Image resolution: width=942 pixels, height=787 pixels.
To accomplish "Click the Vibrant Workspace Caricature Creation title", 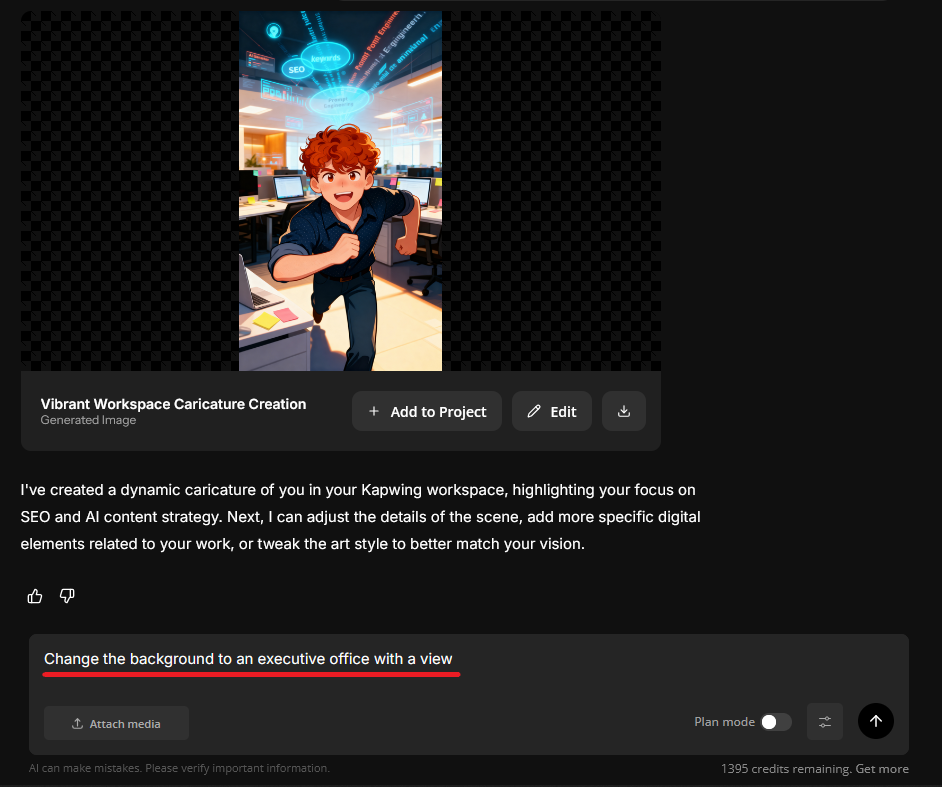I will (x=173, y=404).
